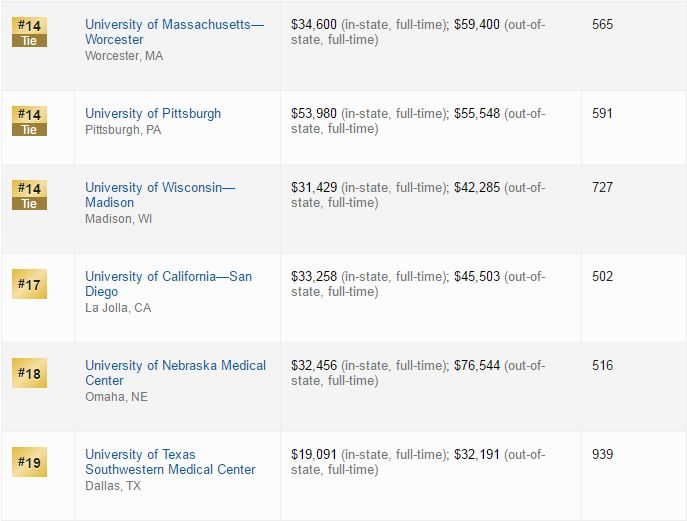Click the #14 Tie badge for Massachusetts—Worcester

[x=29, y=32]
